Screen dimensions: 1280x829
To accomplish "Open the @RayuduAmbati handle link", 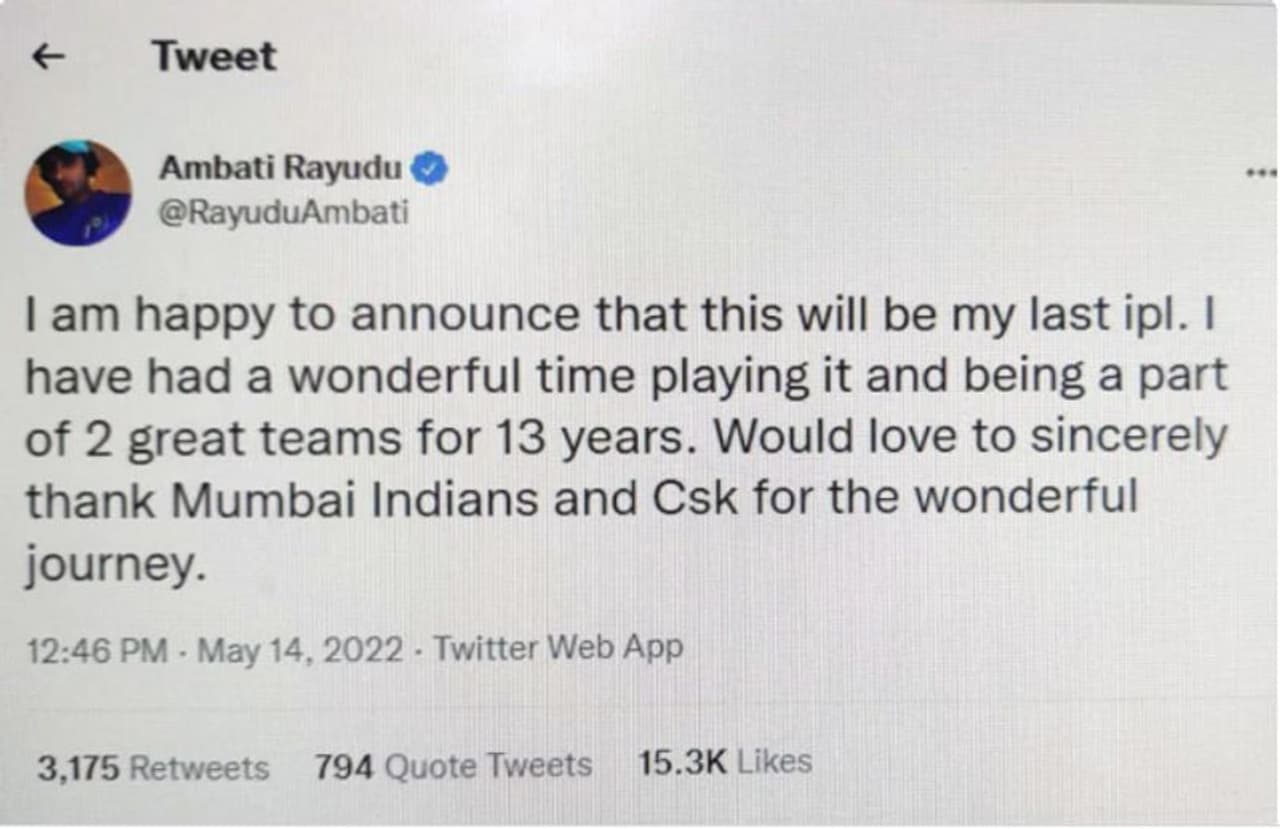I will [x=283, y=212].
